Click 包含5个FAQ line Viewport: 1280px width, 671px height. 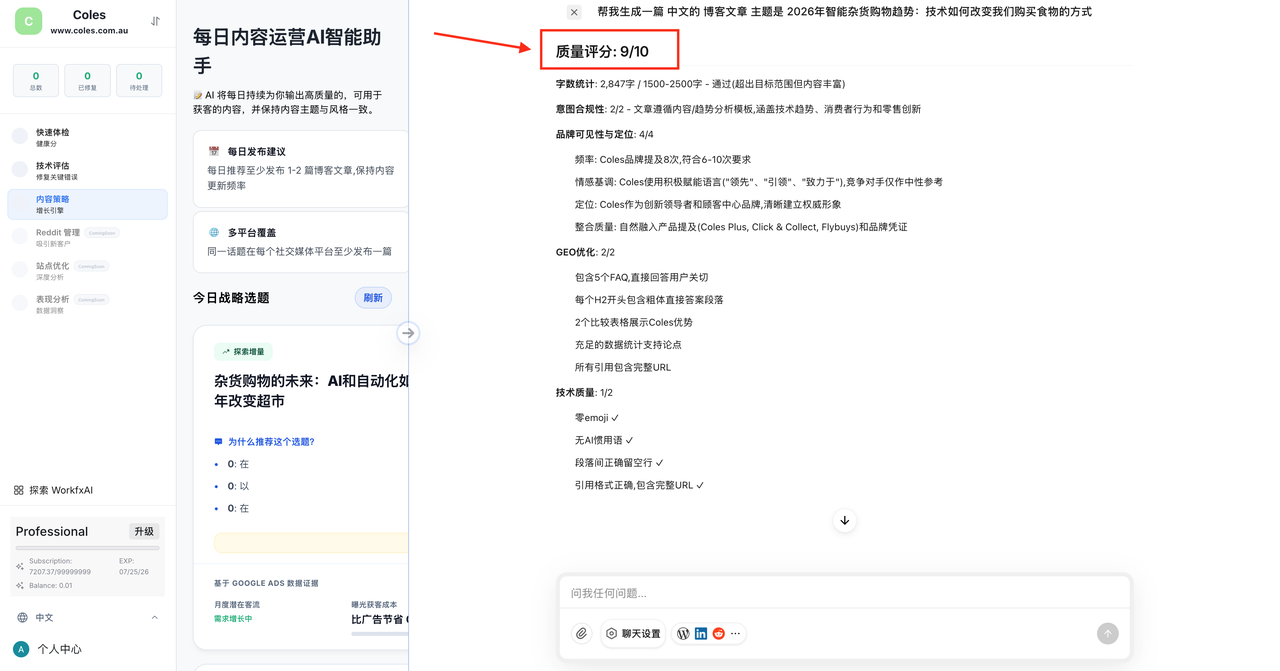pos(641,277)
